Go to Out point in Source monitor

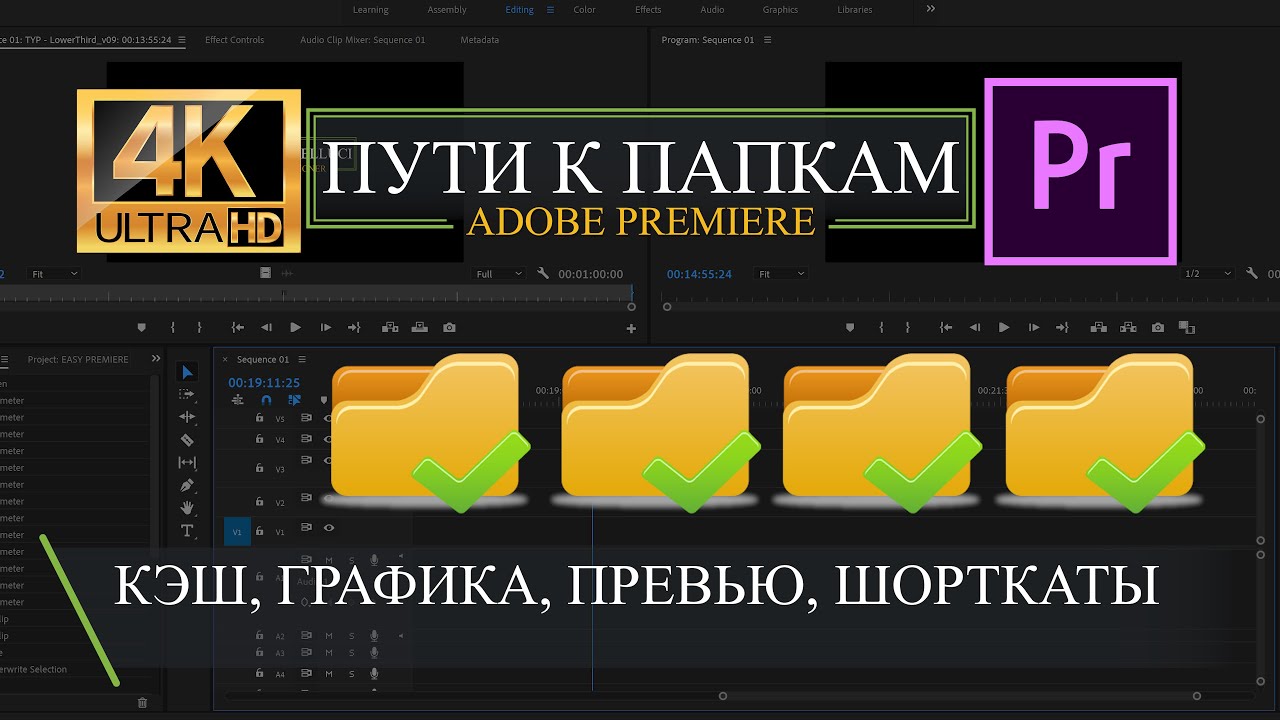(x=354, y=327)
